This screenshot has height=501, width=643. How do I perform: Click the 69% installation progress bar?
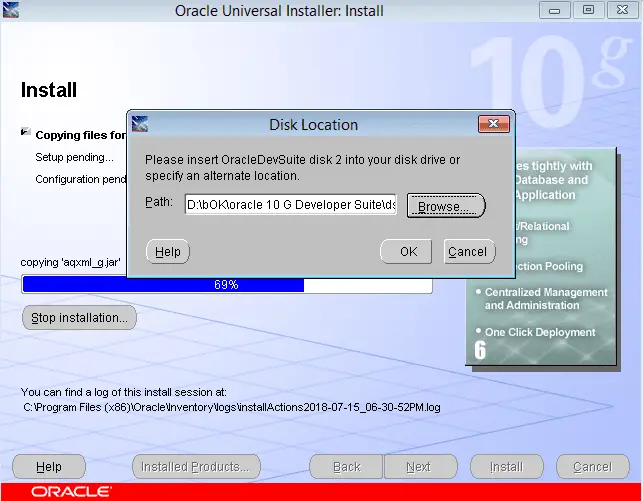[227, 285]
